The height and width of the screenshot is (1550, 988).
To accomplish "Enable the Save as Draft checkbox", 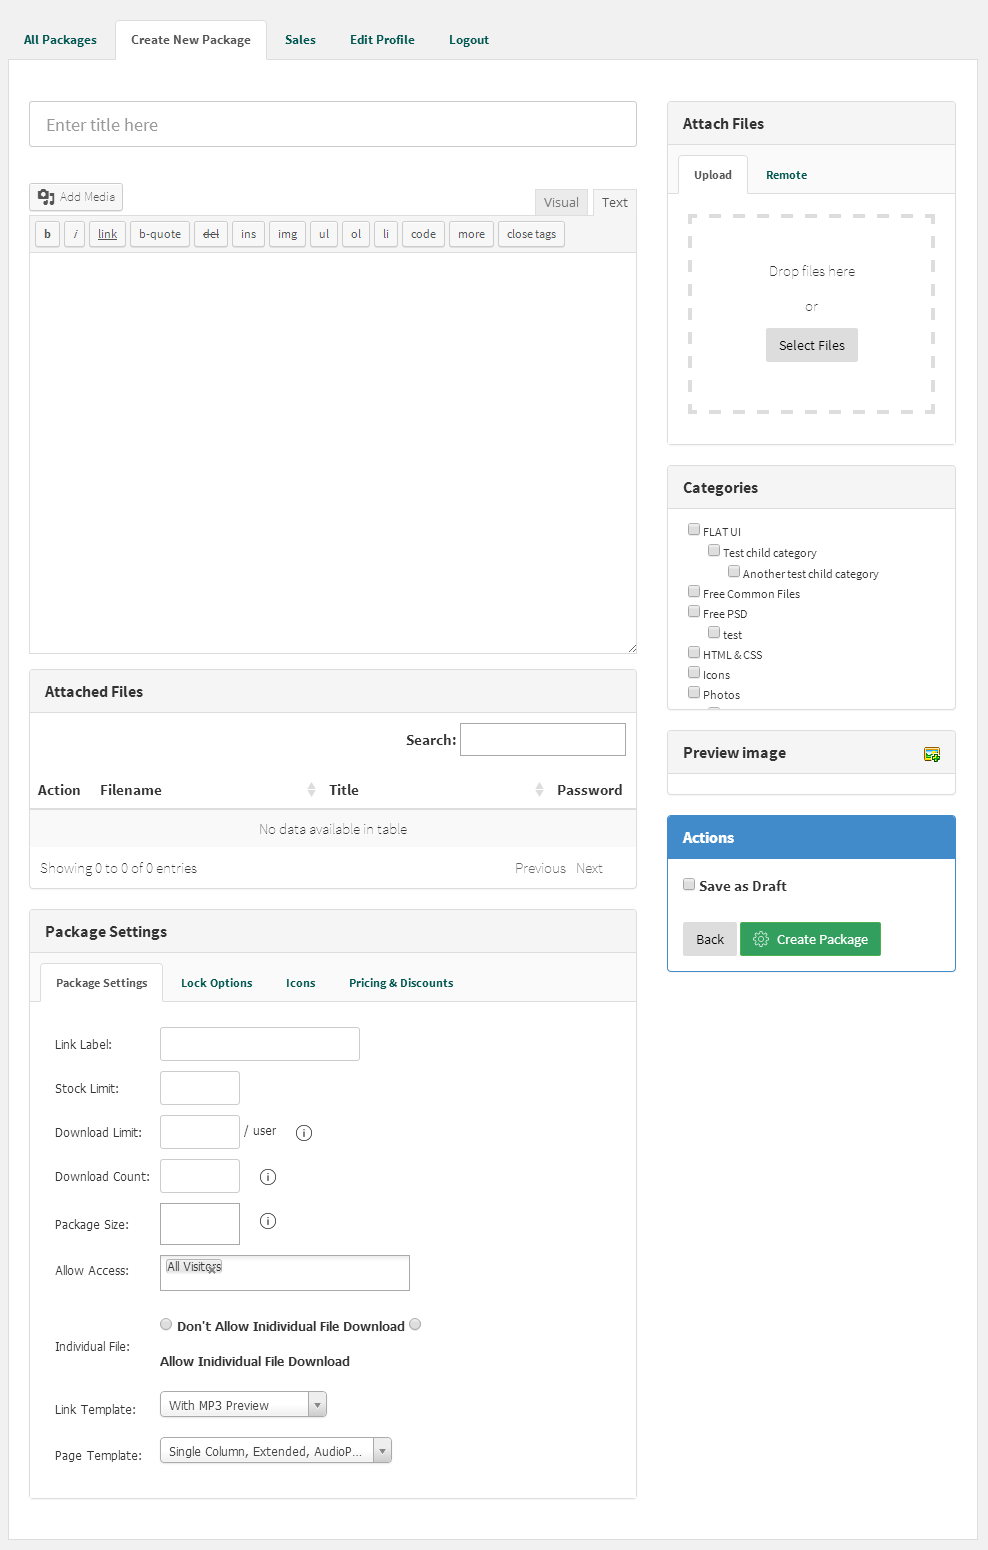I will tap(689, 884).
